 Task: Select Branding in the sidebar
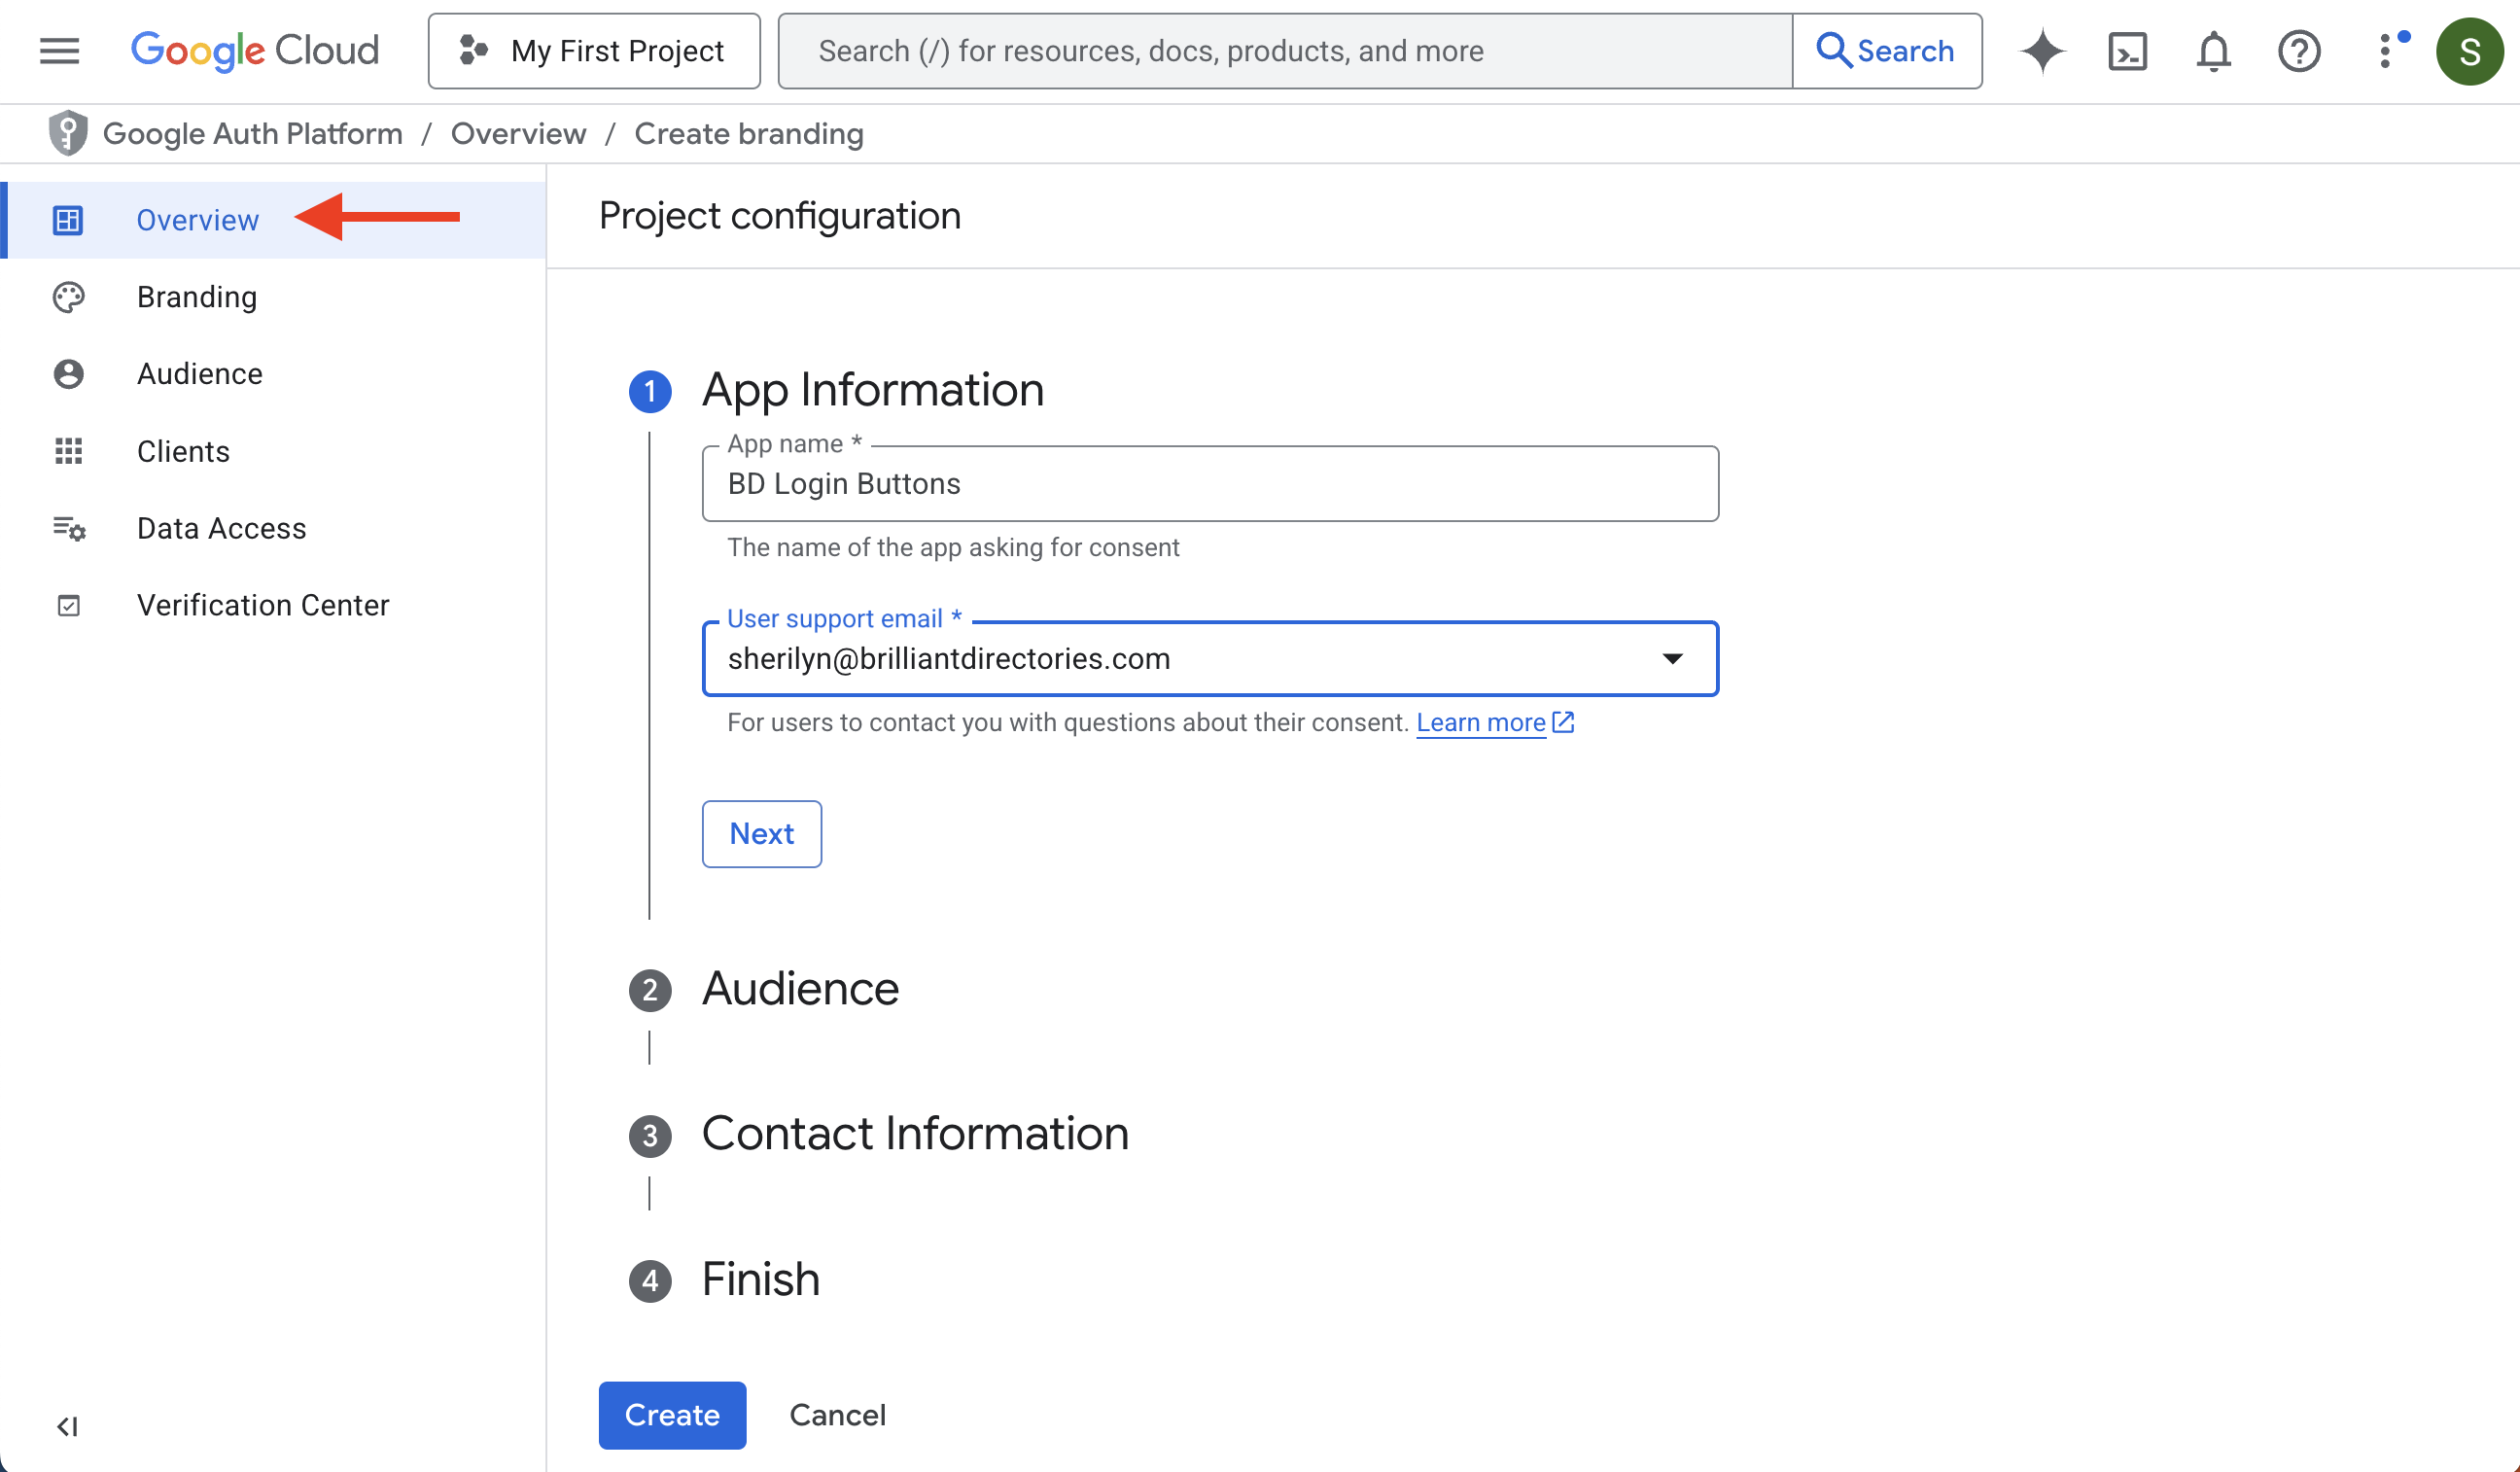(197, 297)
